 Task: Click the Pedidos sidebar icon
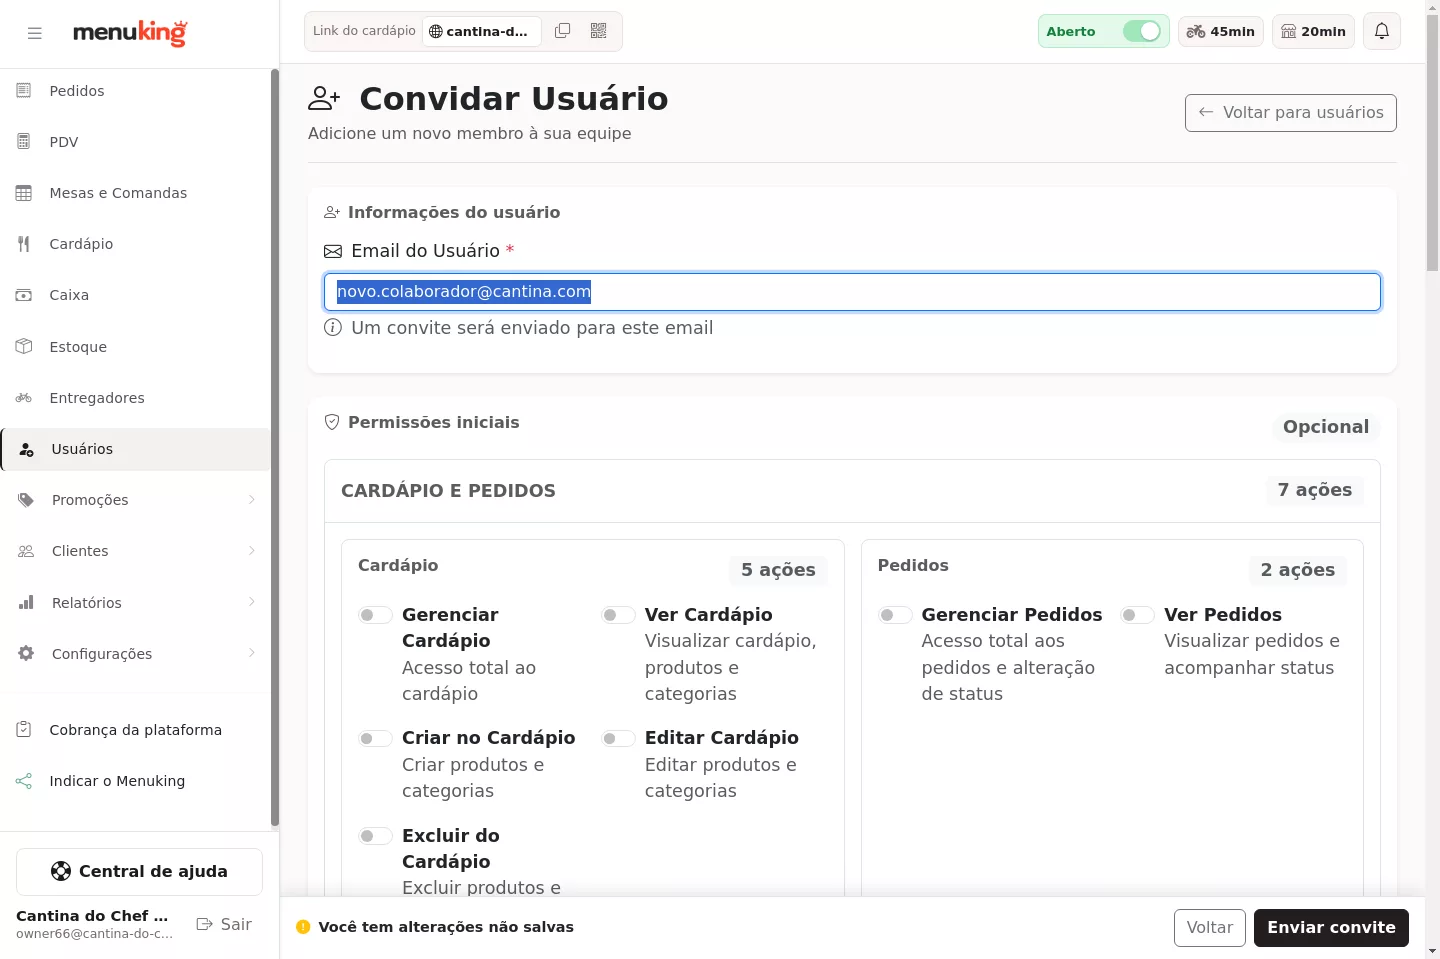pyautogui.click(x=24, y=91)
